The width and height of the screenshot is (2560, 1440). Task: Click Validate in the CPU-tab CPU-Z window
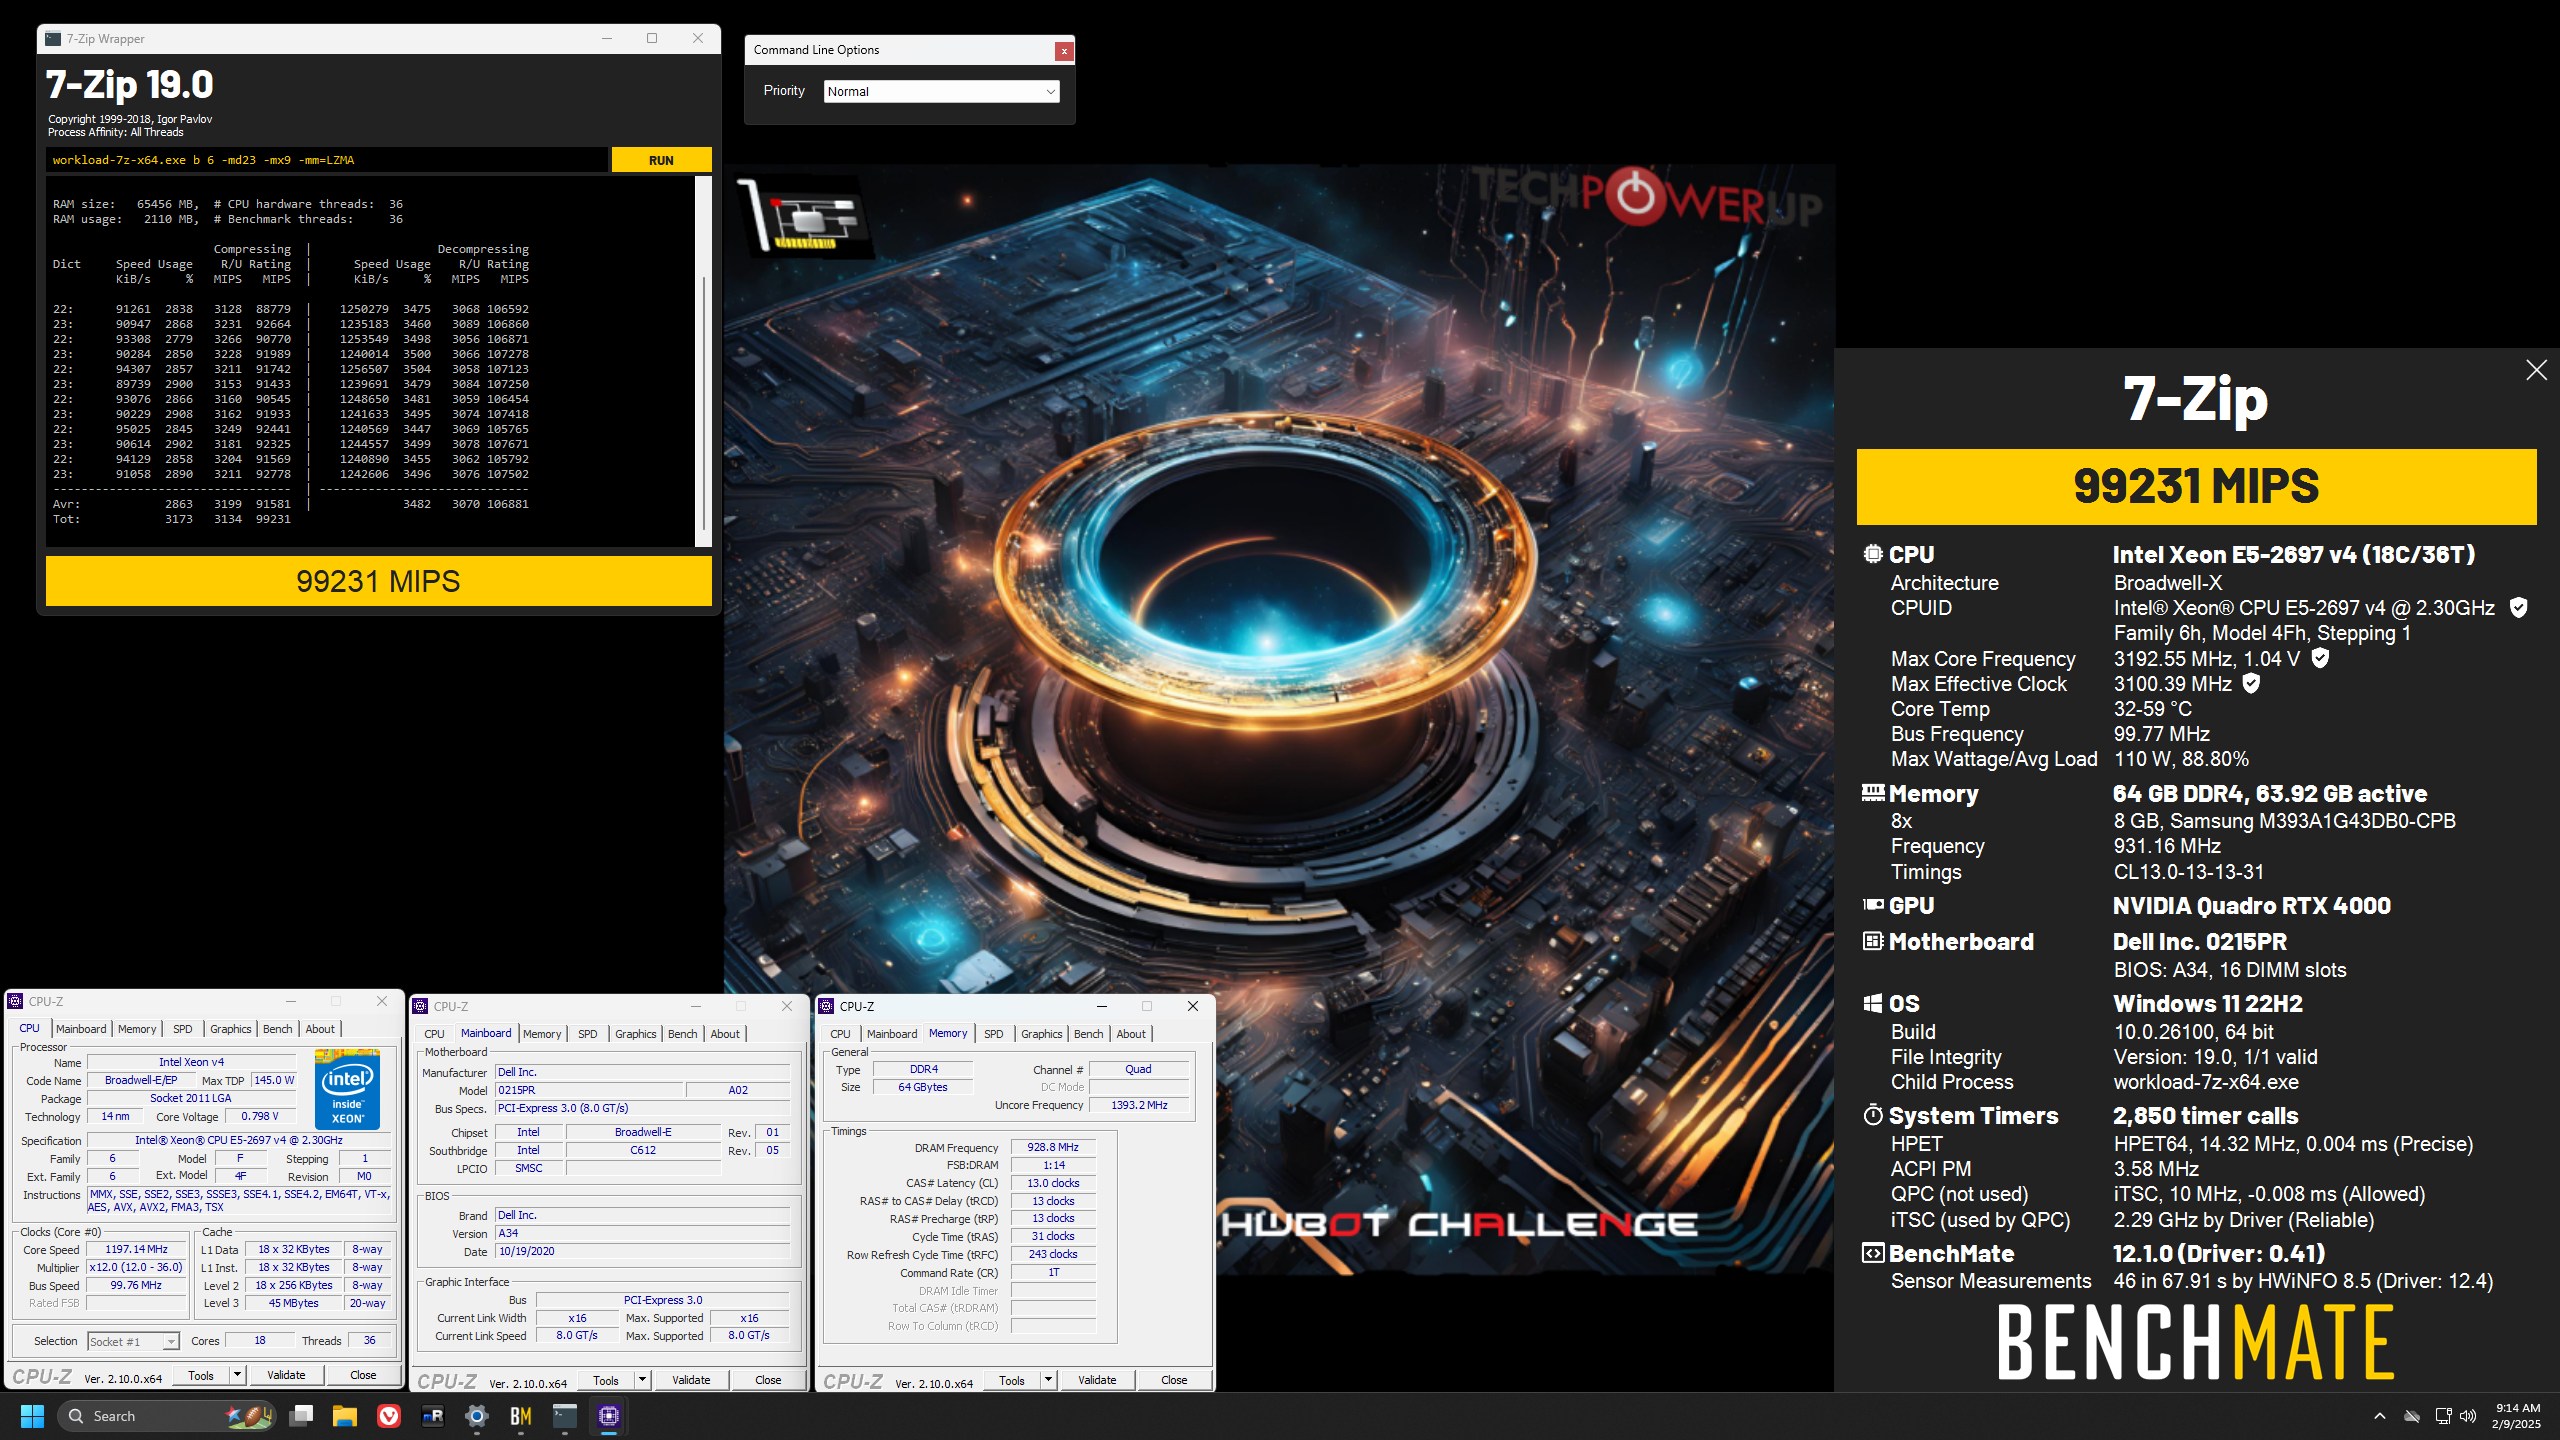pyautogui.click(x=286, y=1375)
